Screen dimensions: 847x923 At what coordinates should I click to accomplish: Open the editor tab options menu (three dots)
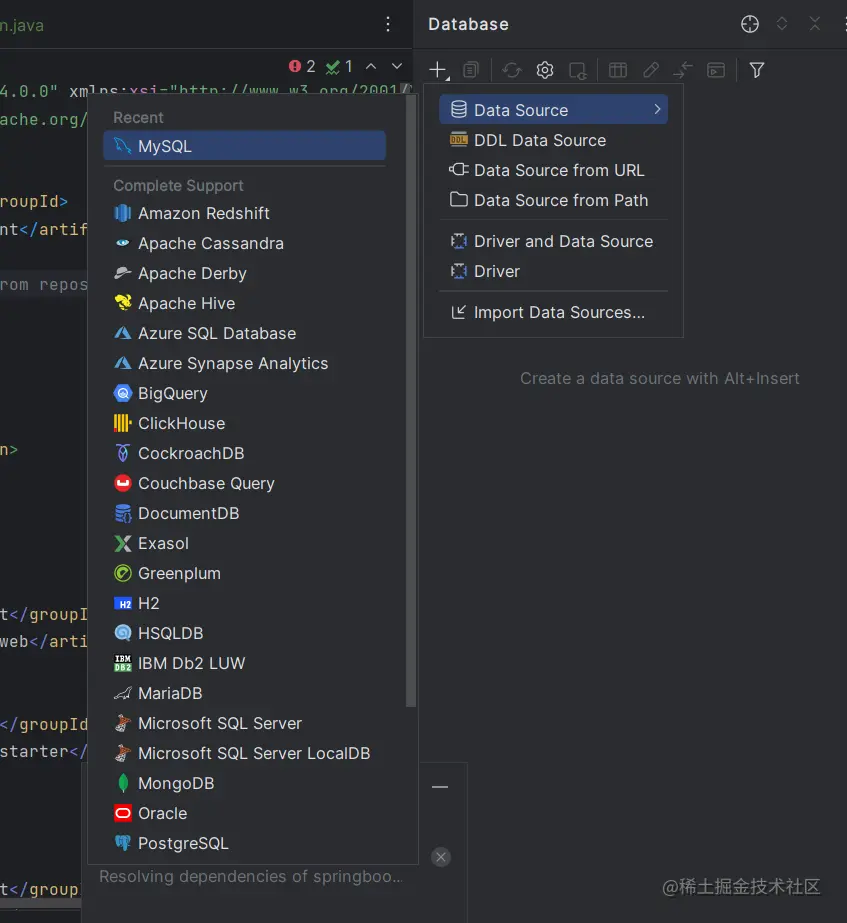(388, 24)
